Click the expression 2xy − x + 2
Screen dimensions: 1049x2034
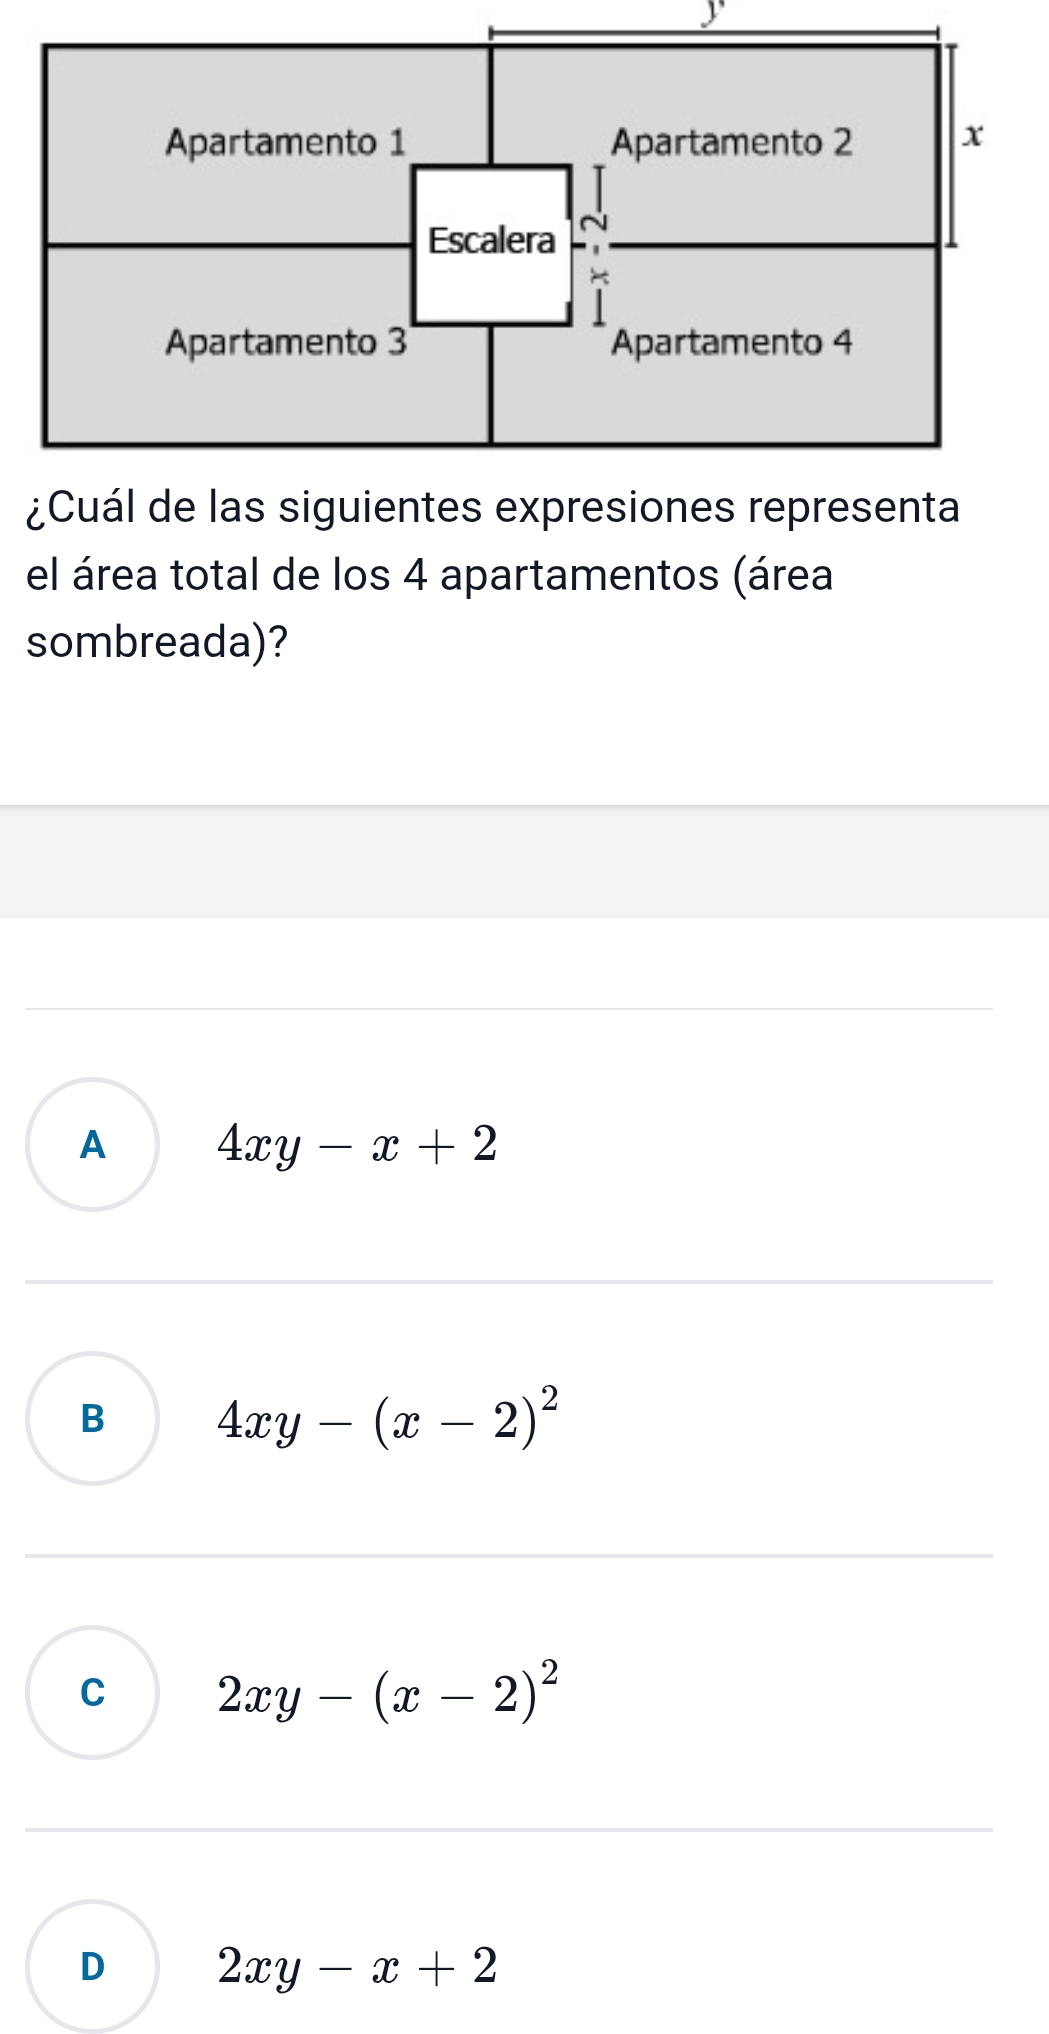[358, 1966]
